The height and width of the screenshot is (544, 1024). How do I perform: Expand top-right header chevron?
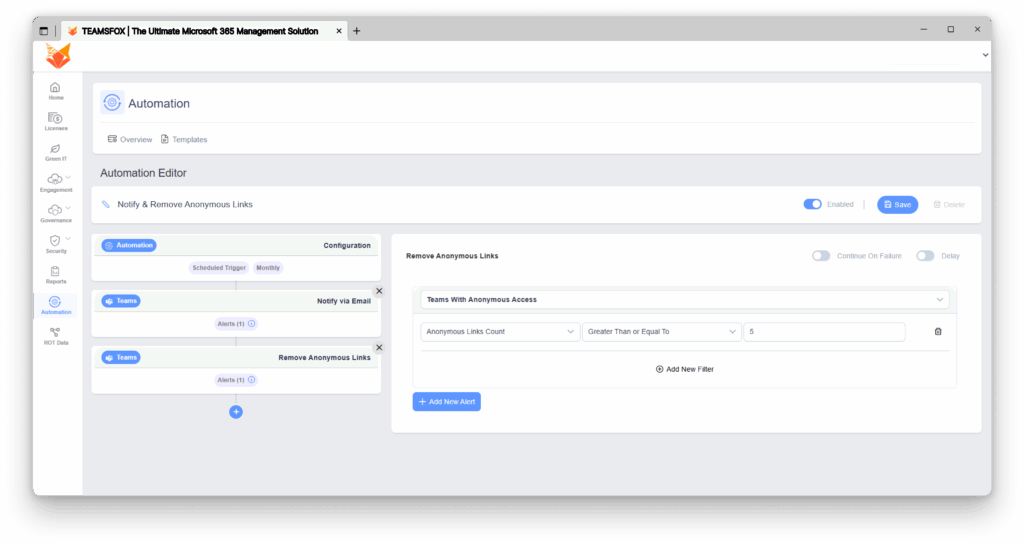coord(985,56)
